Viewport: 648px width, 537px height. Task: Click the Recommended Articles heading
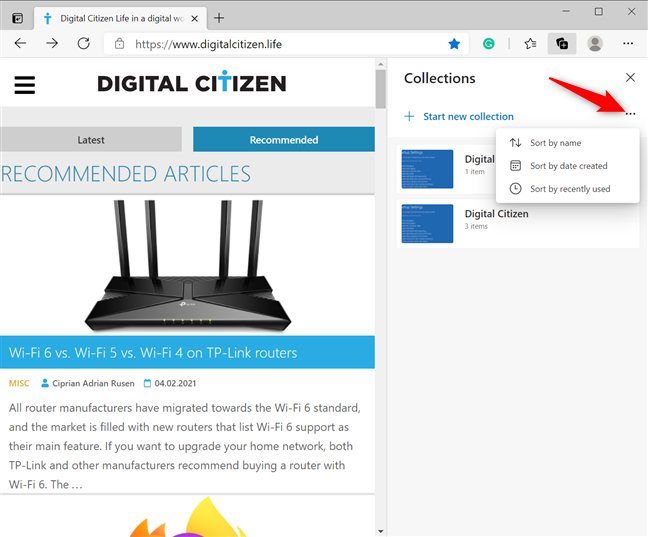[126, 174]
